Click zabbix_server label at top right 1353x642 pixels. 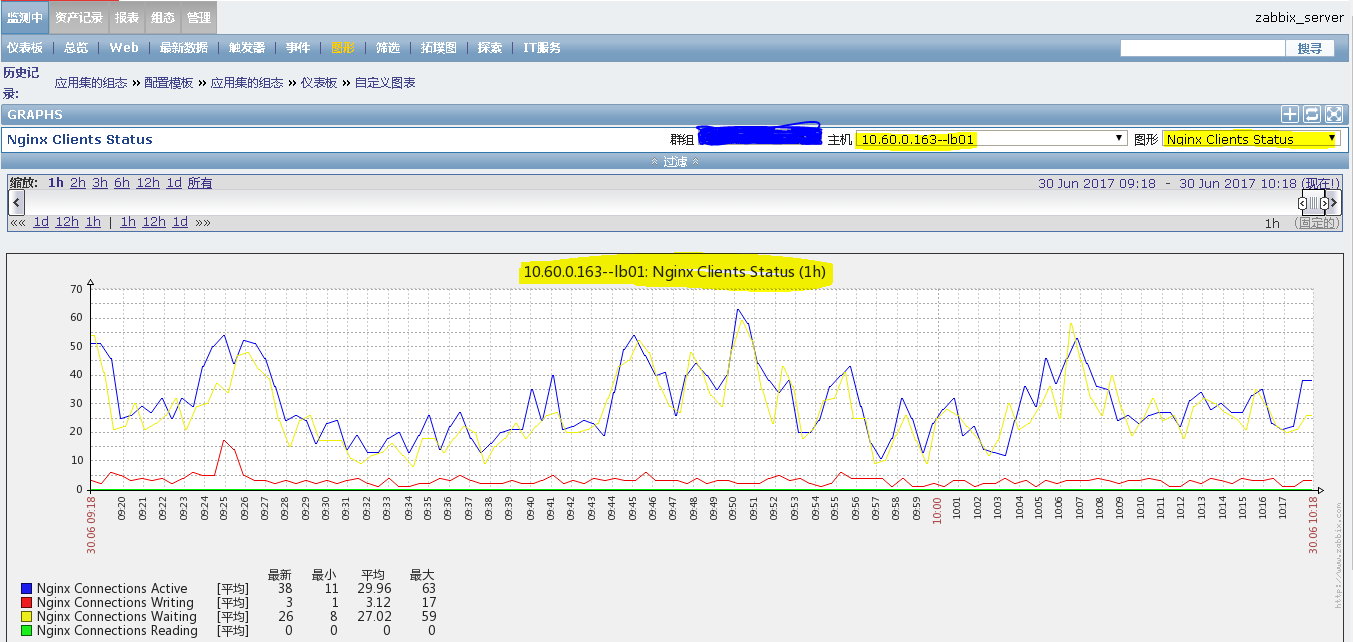pos(1300,17)
